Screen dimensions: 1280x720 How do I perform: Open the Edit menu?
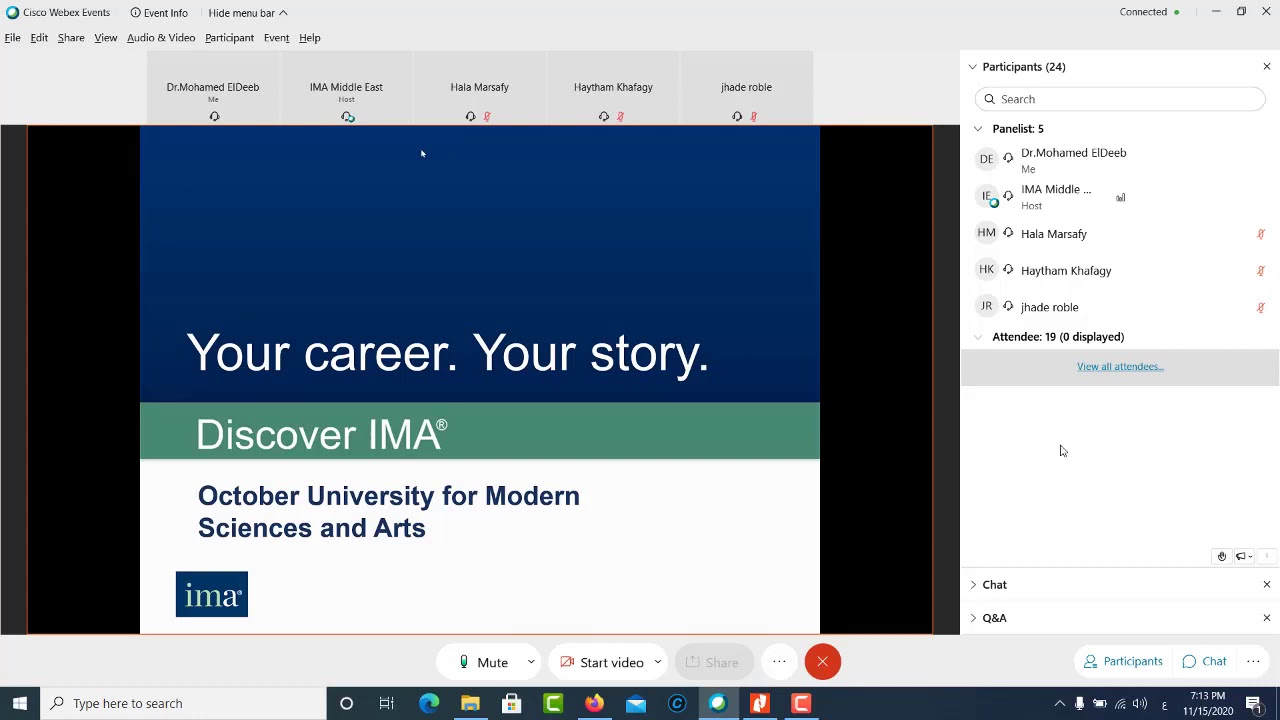click(39, 38)
